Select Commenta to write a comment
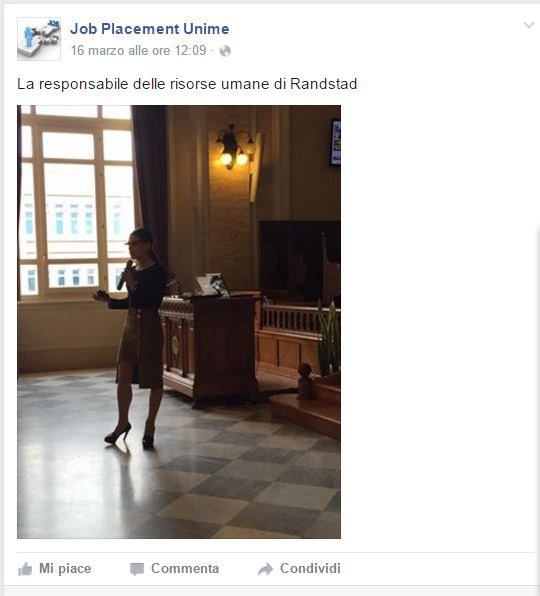The image size is (540, 596). click(x=185, y=569)
